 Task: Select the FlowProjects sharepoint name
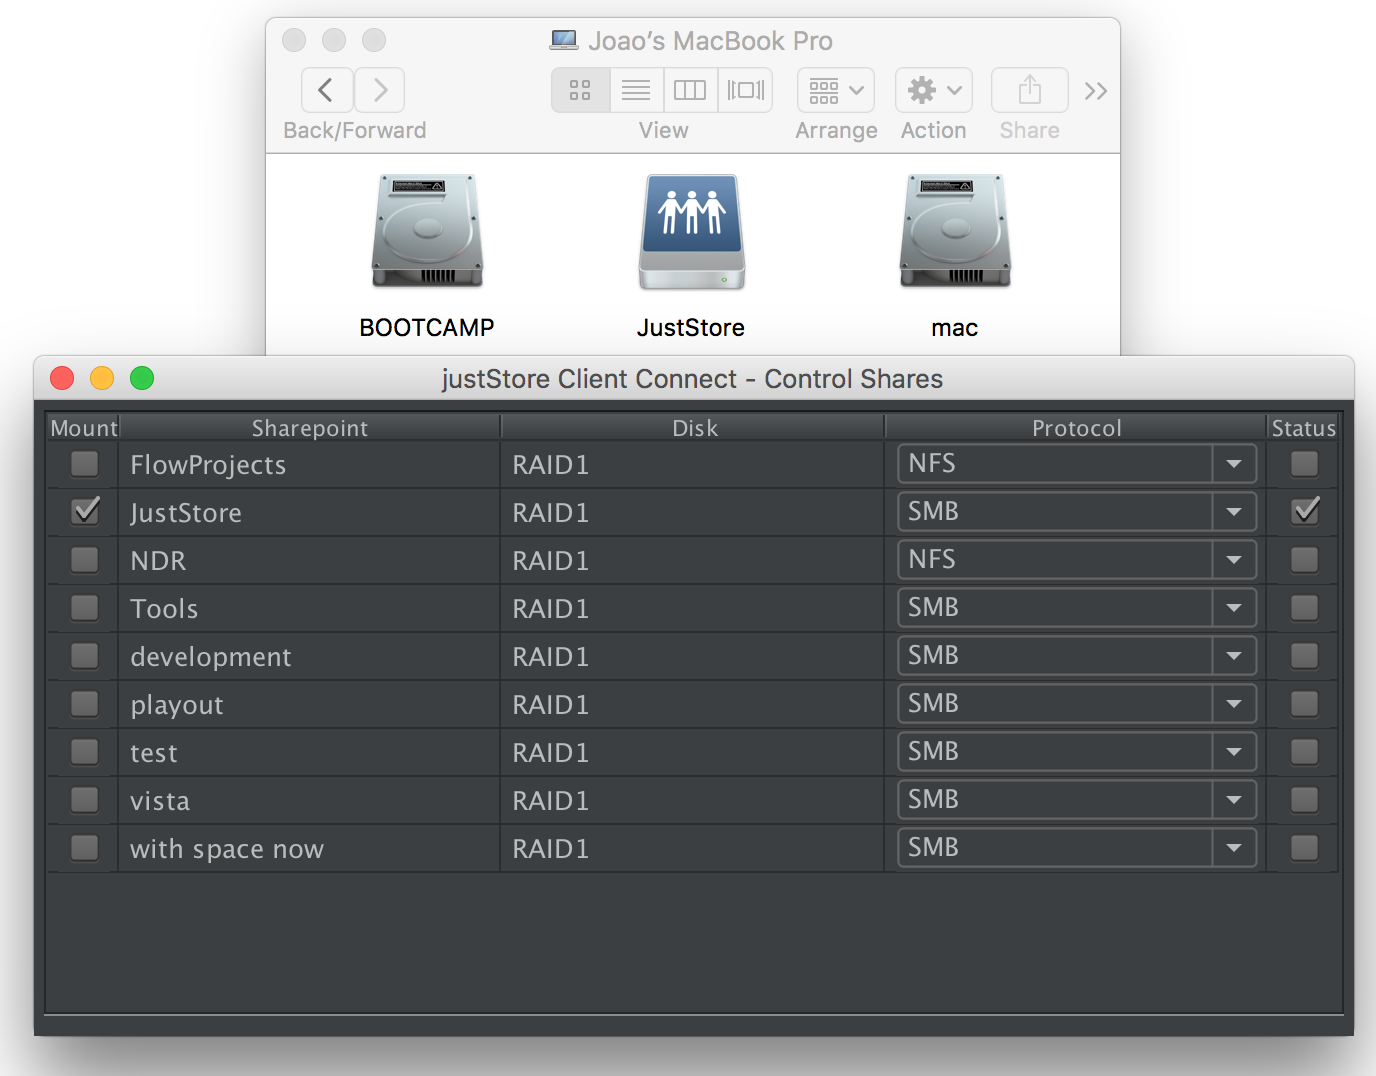(x=208, y=465)
